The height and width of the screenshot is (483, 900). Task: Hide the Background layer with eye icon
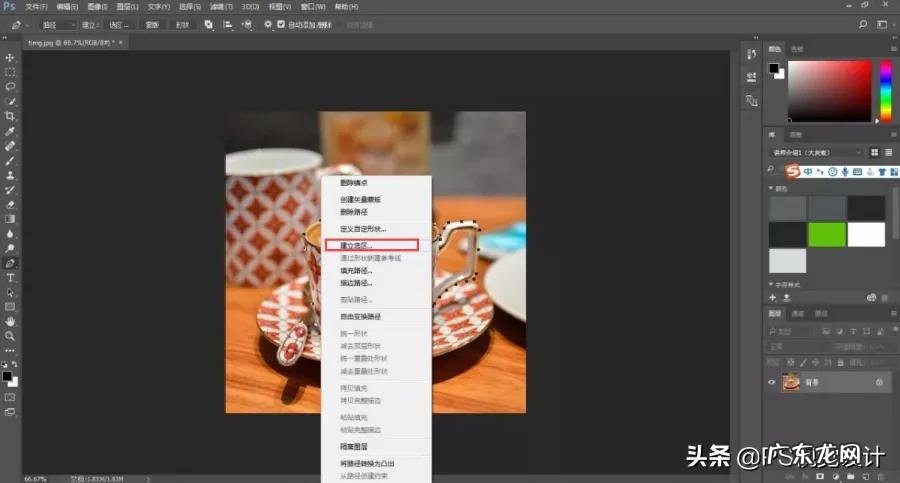coord(771,382)
